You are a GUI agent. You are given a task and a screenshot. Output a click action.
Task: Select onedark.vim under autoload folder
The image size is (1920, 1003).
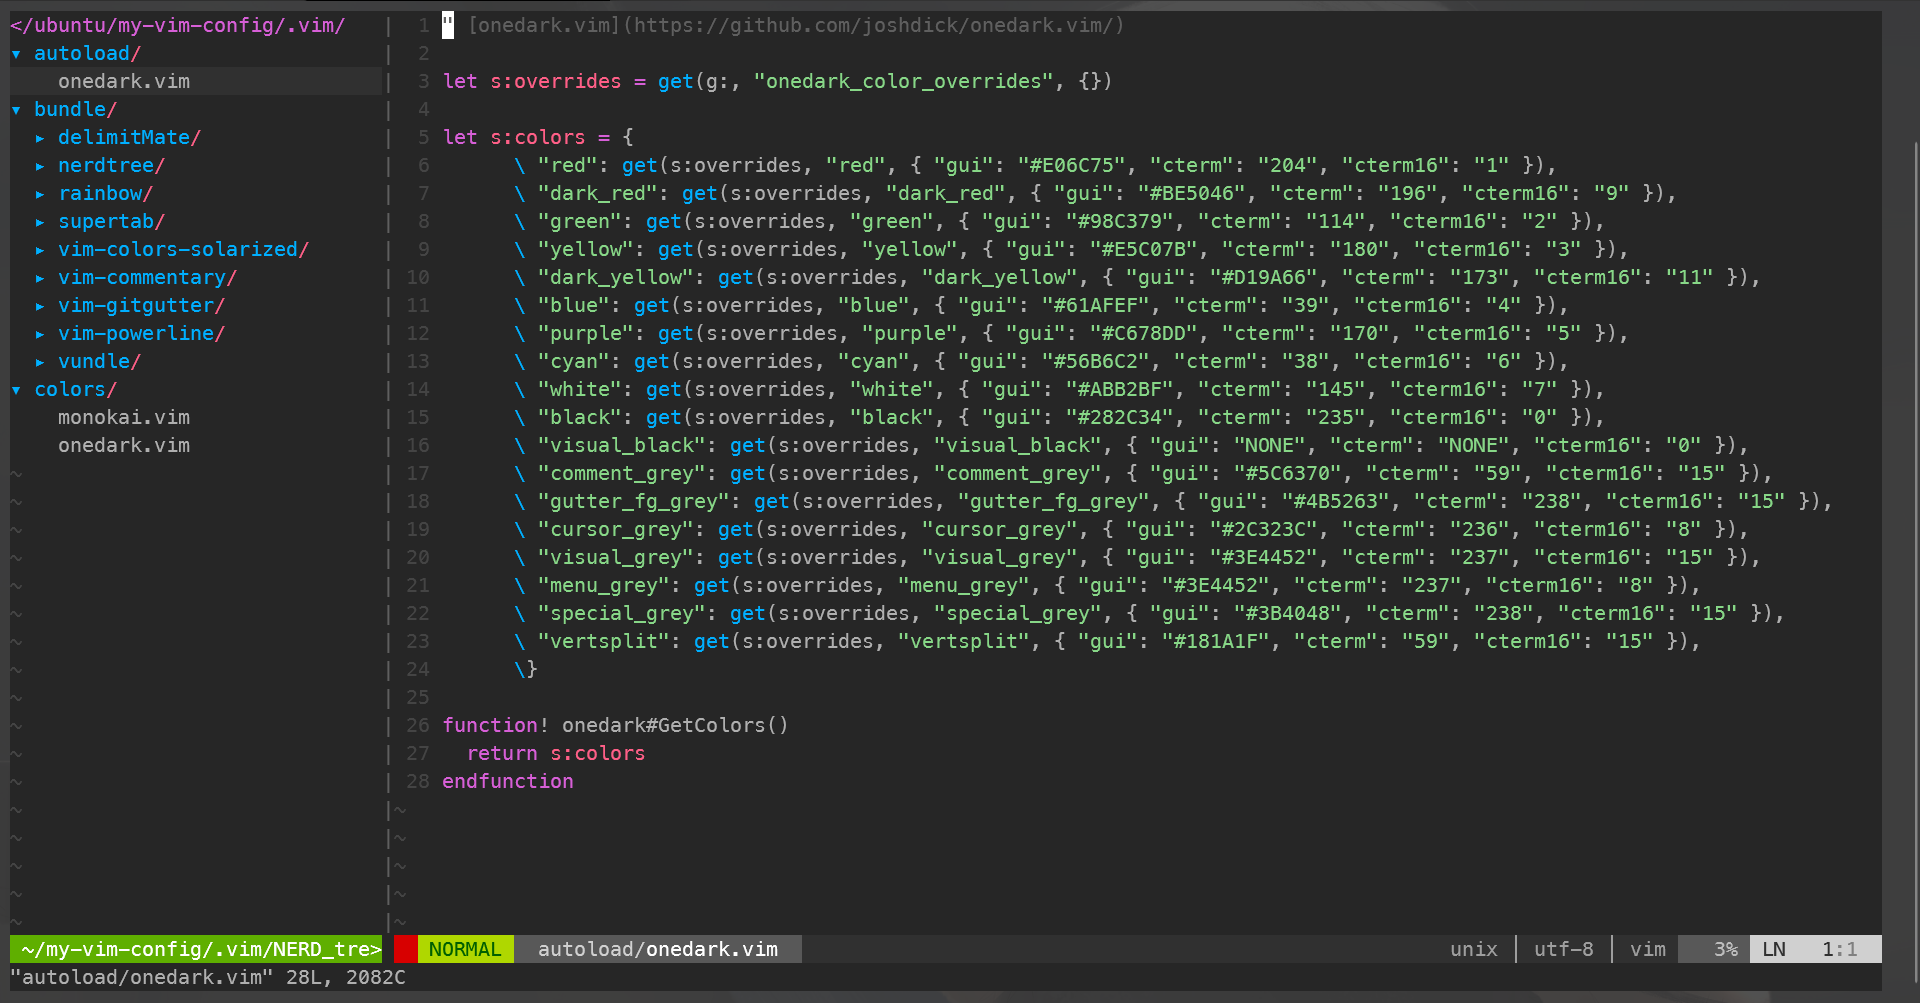(123, 82)
